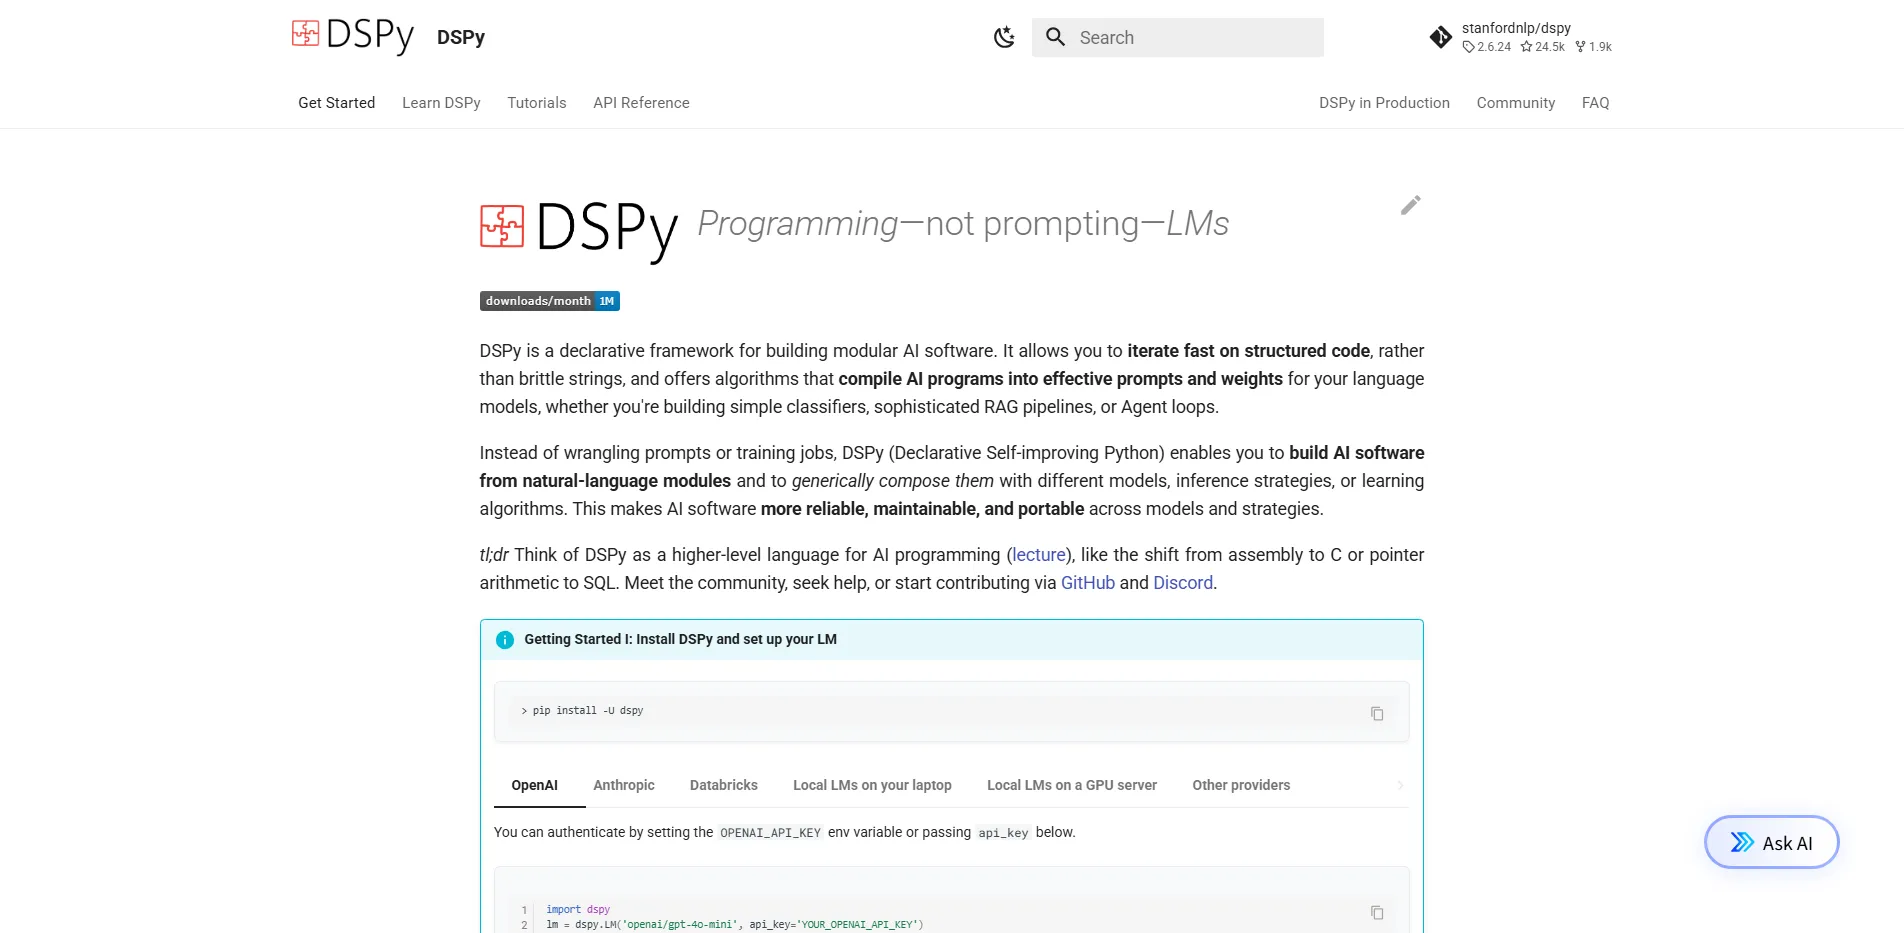Open the Get Started tab
The height and width of the screenshot is (933, 1904).
click(337, 103)
